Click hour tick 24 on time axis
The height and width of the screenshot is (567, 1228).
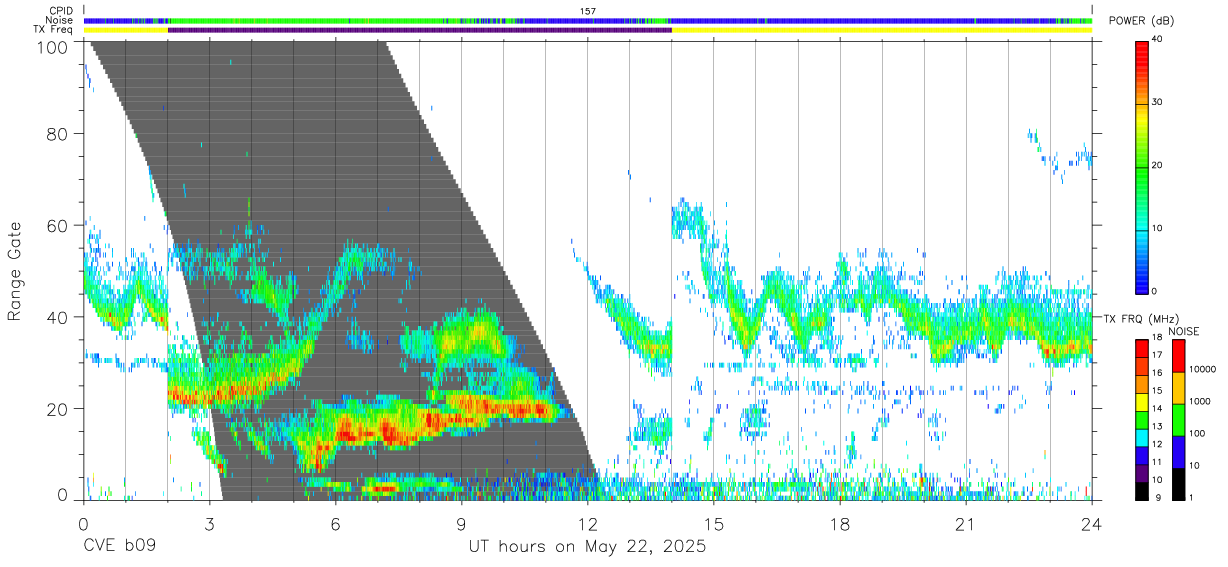coord(1092,524)
